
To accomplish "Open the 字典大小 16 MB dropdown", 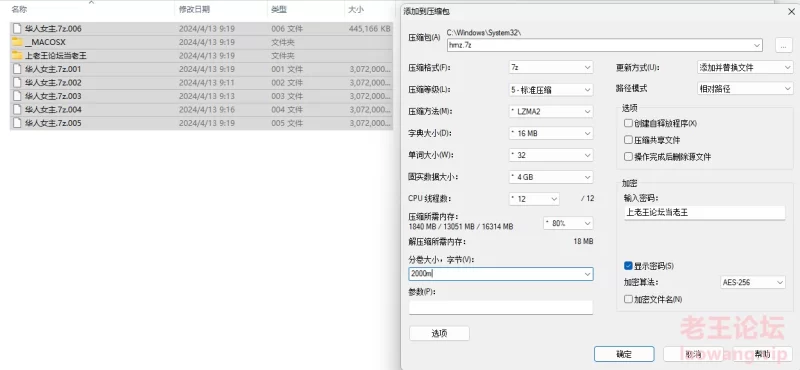I will tap(551, 133).
